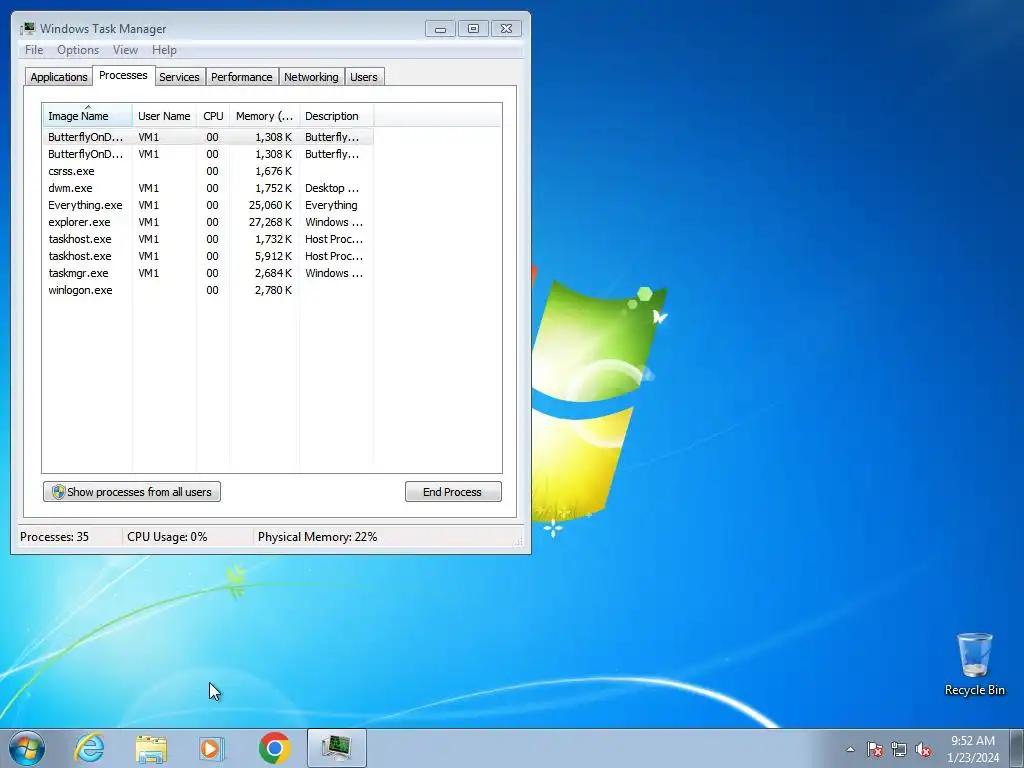The width and height of the screenshot is (1024, 768).
Task: Open the Help menu
Action: [x=164, y=50]
